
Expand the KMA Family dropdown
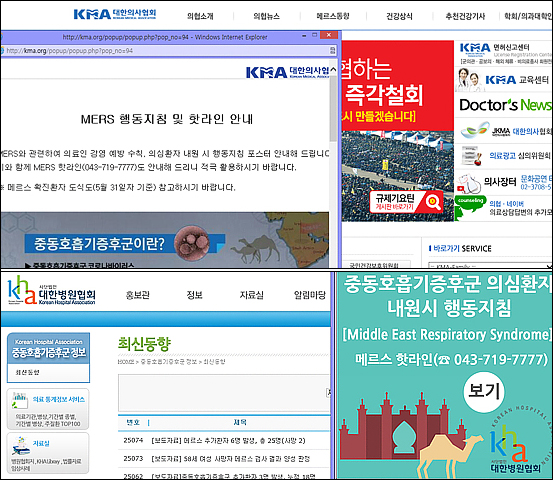tap(490, 266)
